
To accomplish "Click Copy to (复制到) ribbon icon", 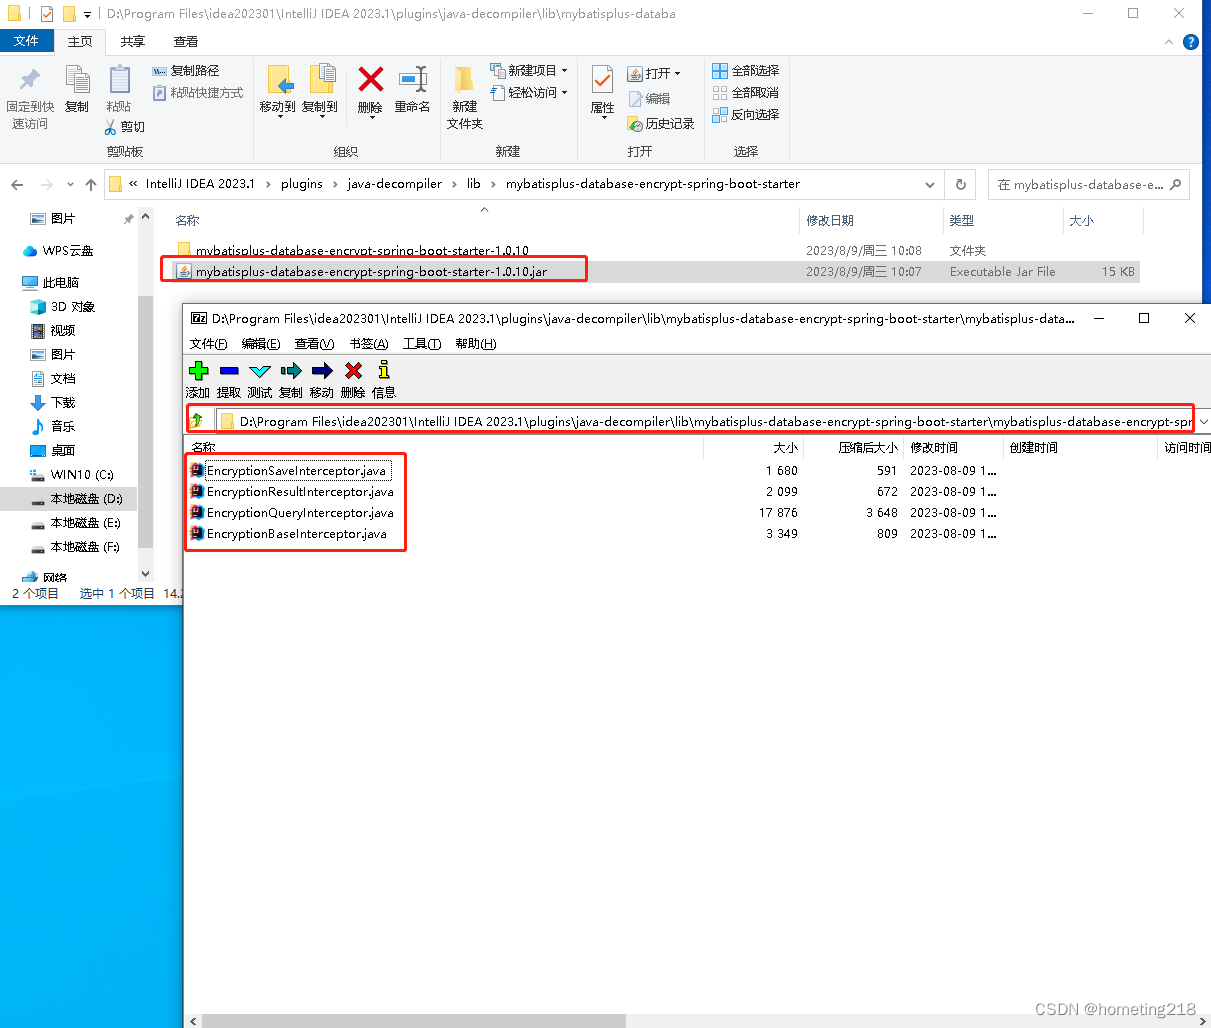I will pos(321,79).
